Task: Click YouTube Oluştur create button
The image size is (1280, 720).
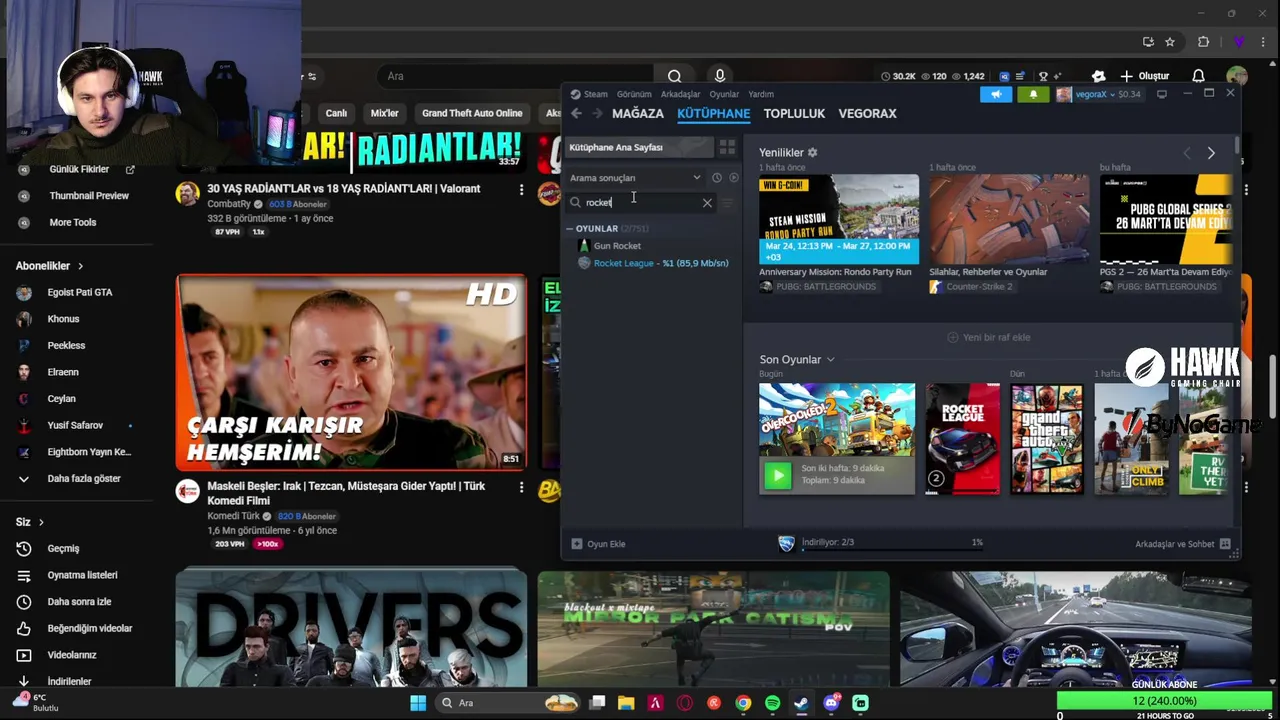Action: 1144,76
